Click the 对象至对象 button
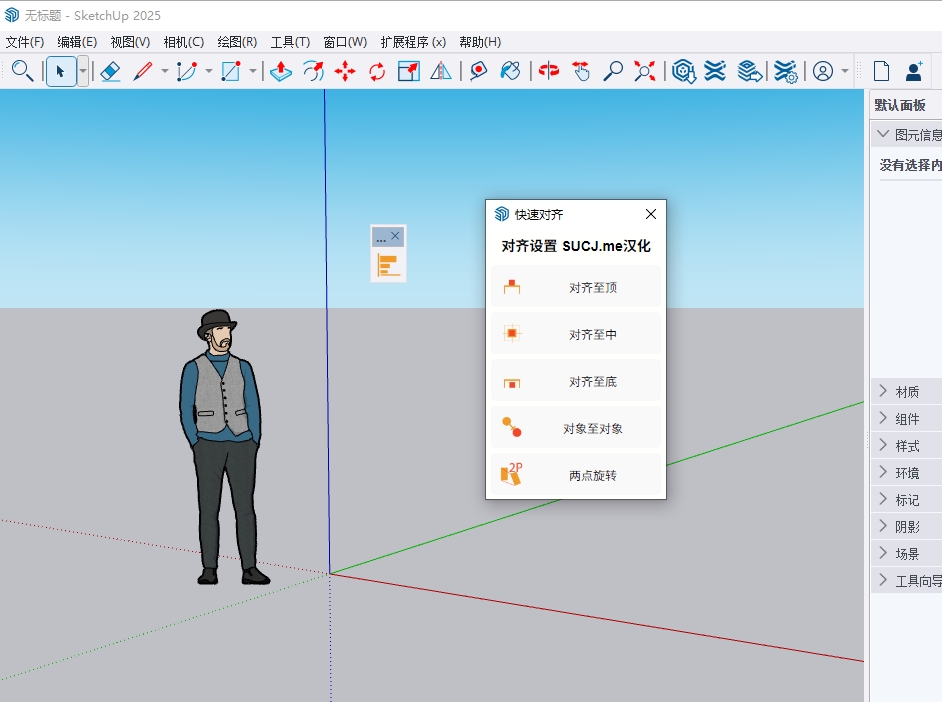This screenshot has width=942, height=702. click(x=576, y=428)
